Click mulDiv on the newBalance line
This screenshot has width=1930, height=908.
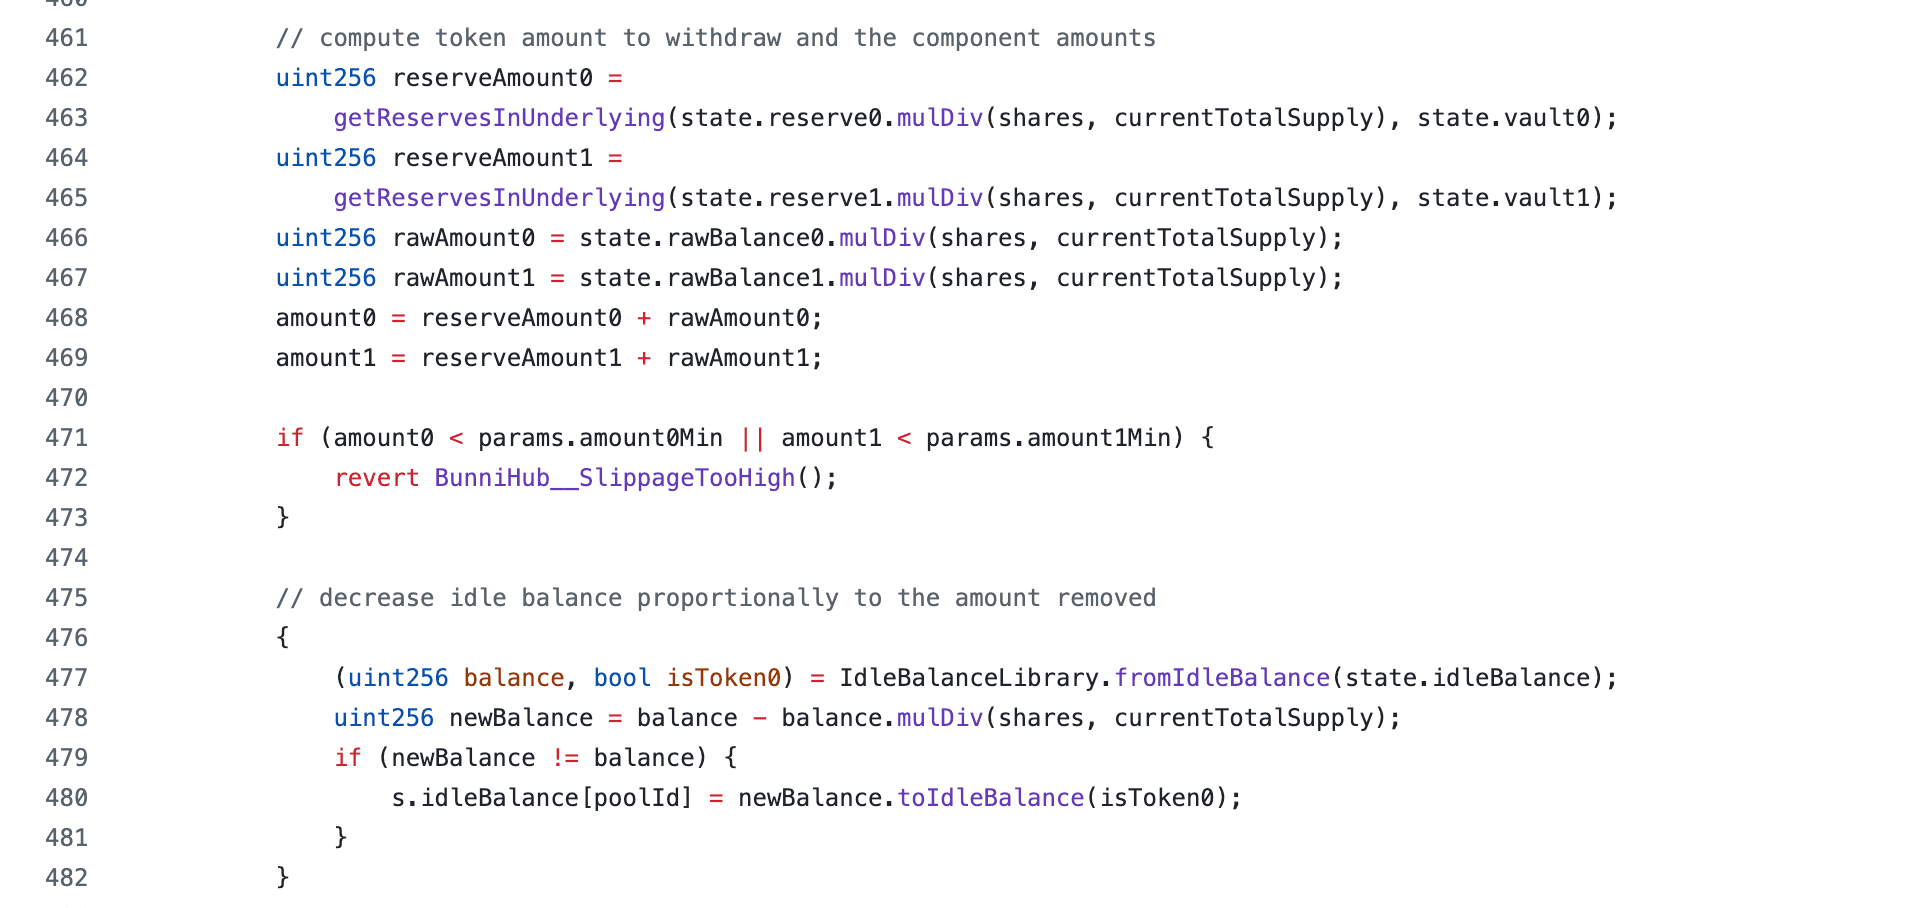tap(940, 718)
